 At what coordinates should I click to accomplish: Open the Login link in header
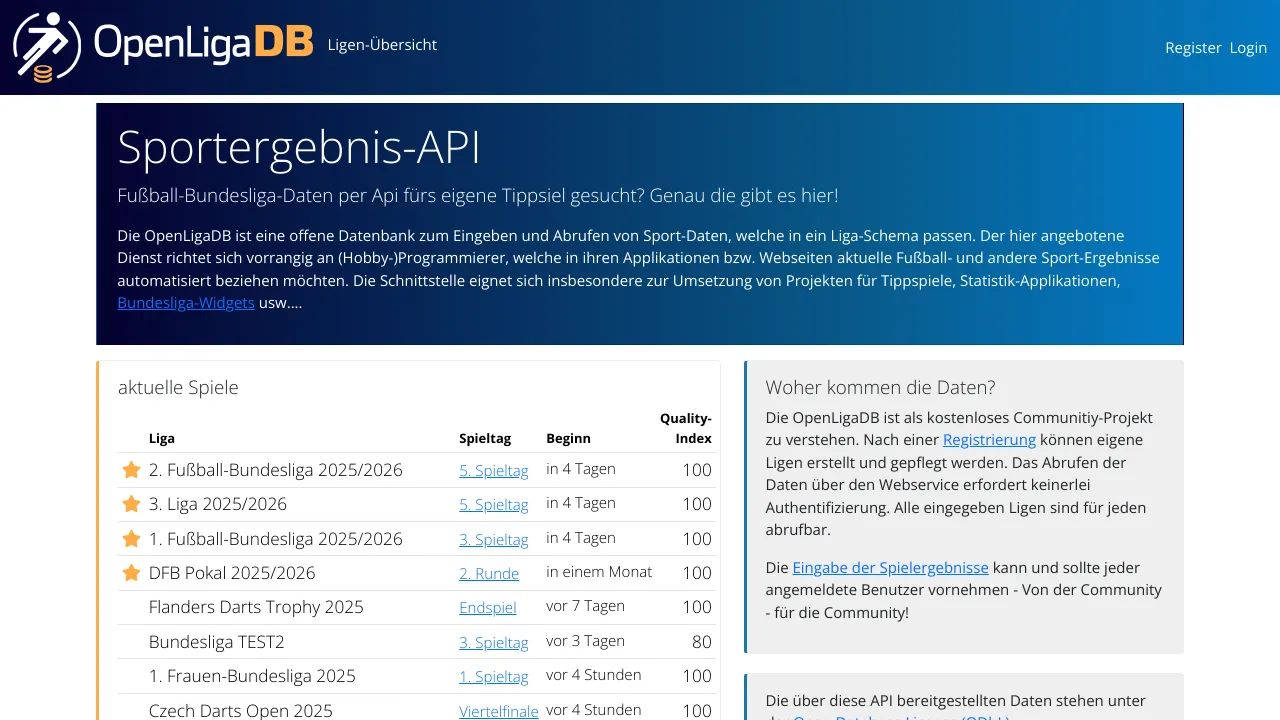1248,48
